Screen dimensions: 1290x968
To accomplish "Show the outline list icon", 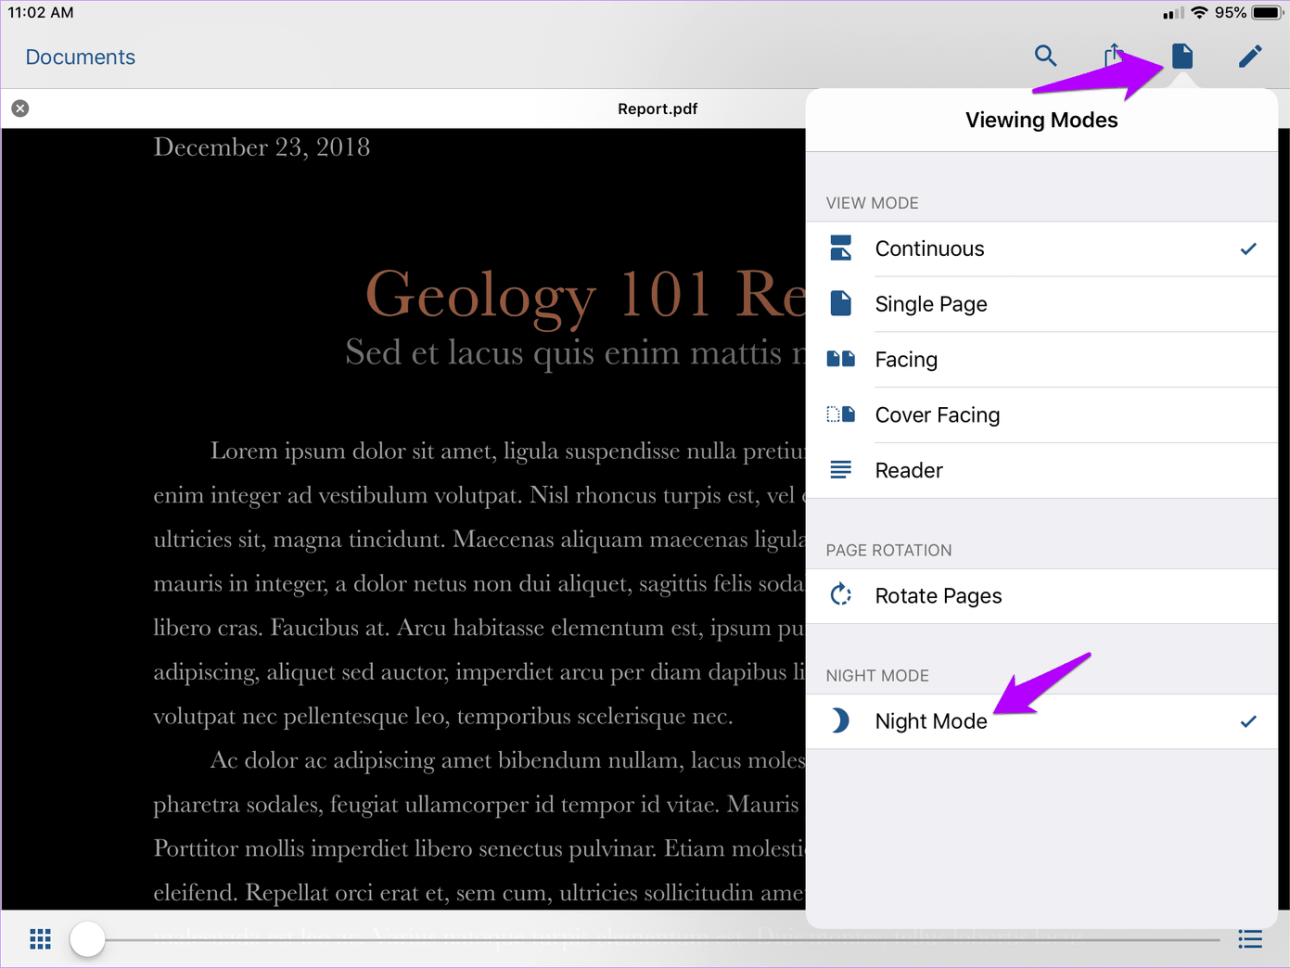I will (1250, 939).
